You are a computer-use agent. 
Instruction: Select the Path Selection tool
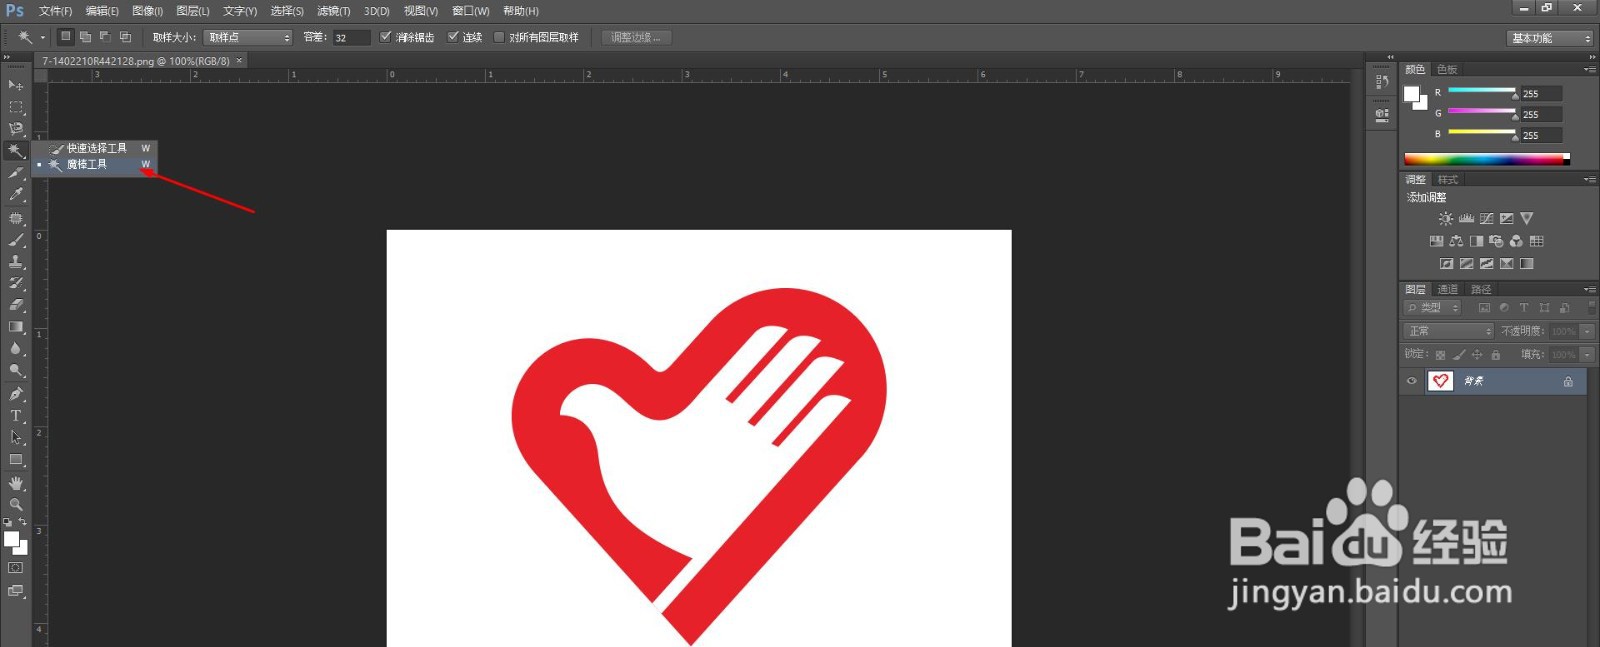[16, 438]
